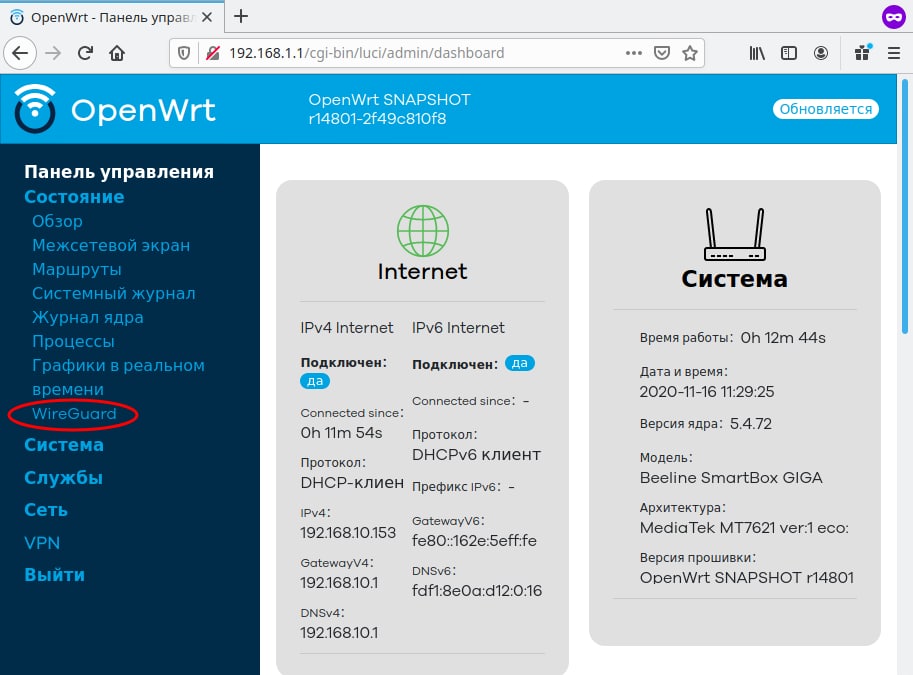Click Выйти to log out
The height and width of the screenshot is (675, 913).
point(54,575)
